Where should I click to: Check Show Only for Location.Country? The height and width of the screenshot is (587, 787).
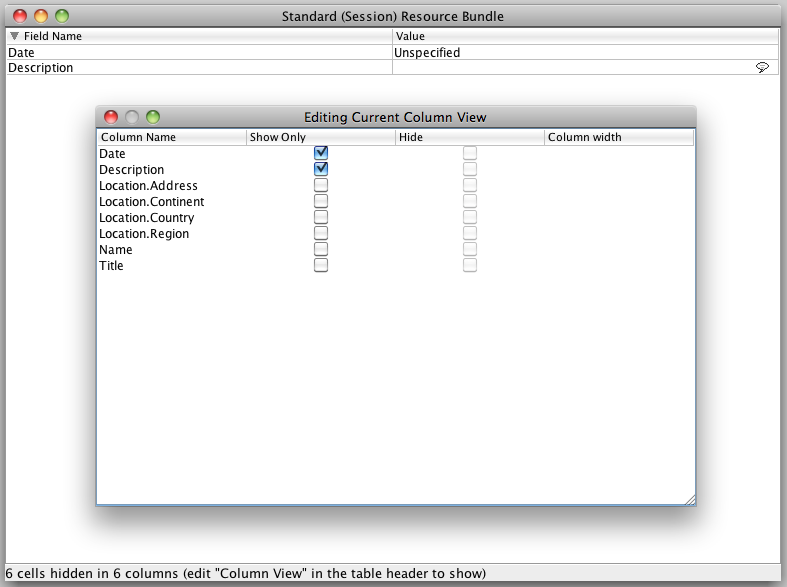pyautogui.click(x=321, y=217)
